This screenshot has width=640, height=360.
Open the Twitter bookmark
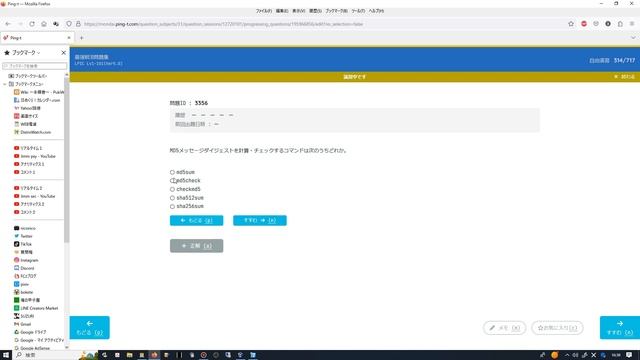(x=23, y=236)
